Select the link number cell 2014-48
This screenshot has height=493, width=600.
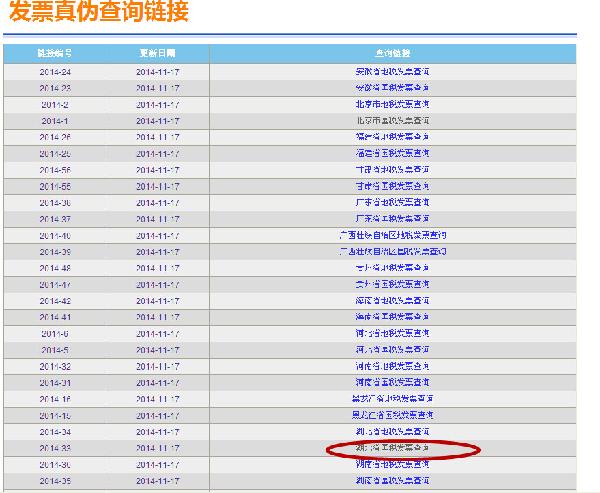55,268
